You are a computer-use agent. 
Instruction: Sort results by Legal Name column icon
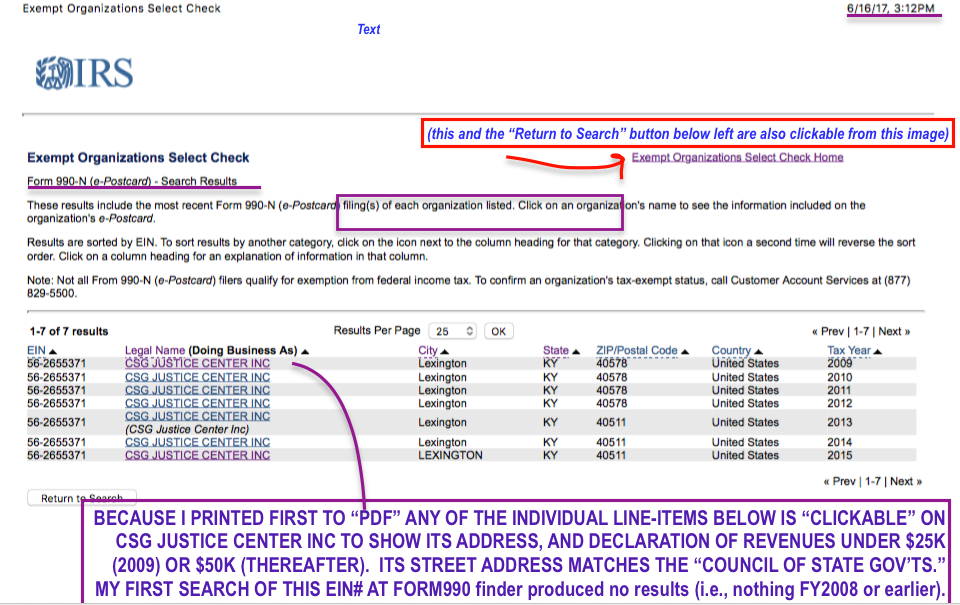(305, 351)
